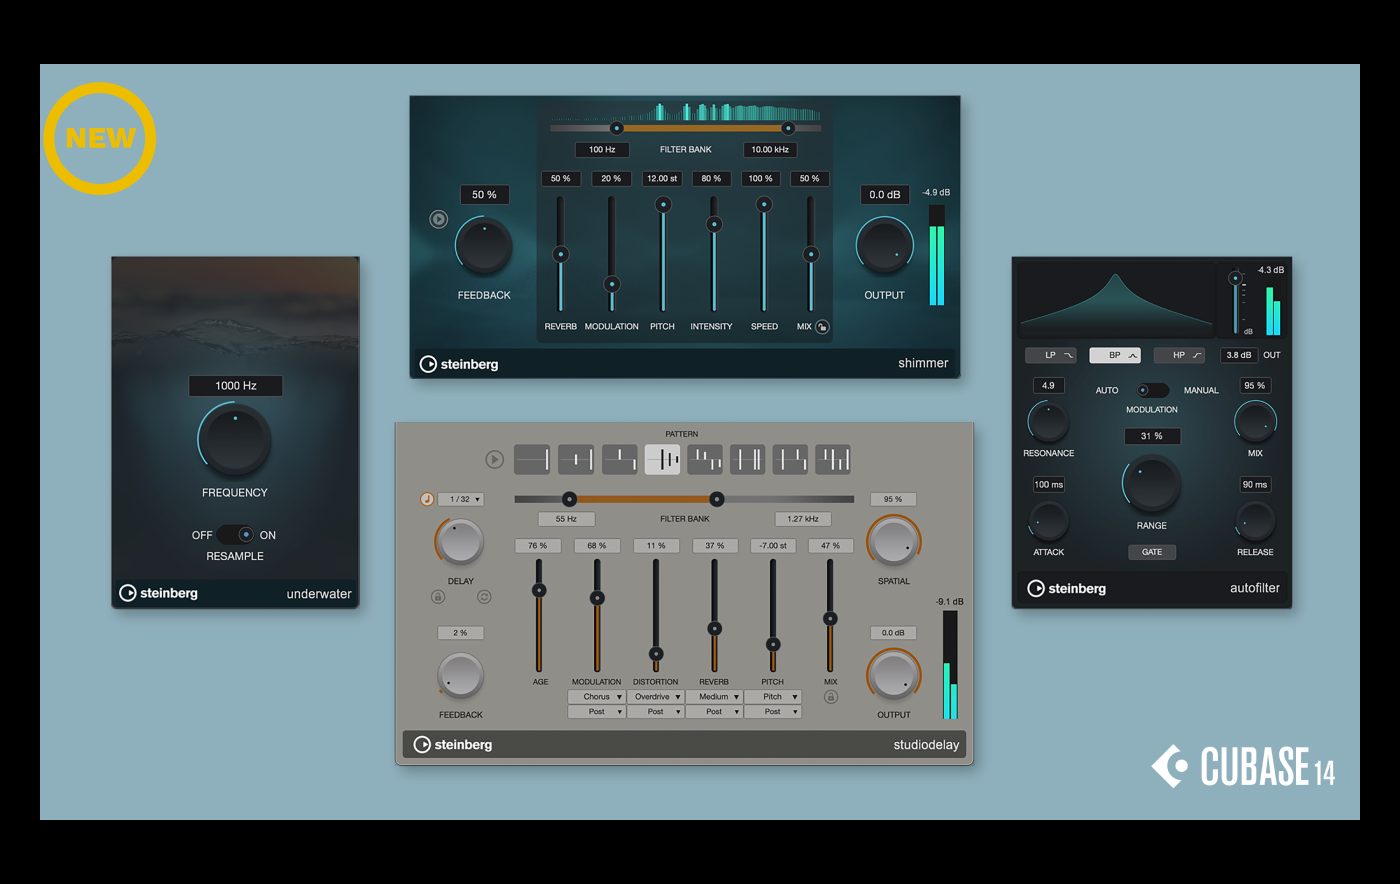Click the autofilter Resonance knob
The image size is (1400, 884).
(1048, 422)
